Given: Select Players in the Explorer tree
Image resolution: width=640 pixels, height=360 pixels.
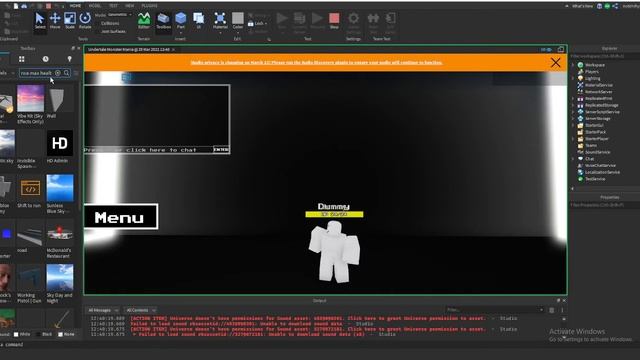Looking at the screenshot, I should coord(591,71).
